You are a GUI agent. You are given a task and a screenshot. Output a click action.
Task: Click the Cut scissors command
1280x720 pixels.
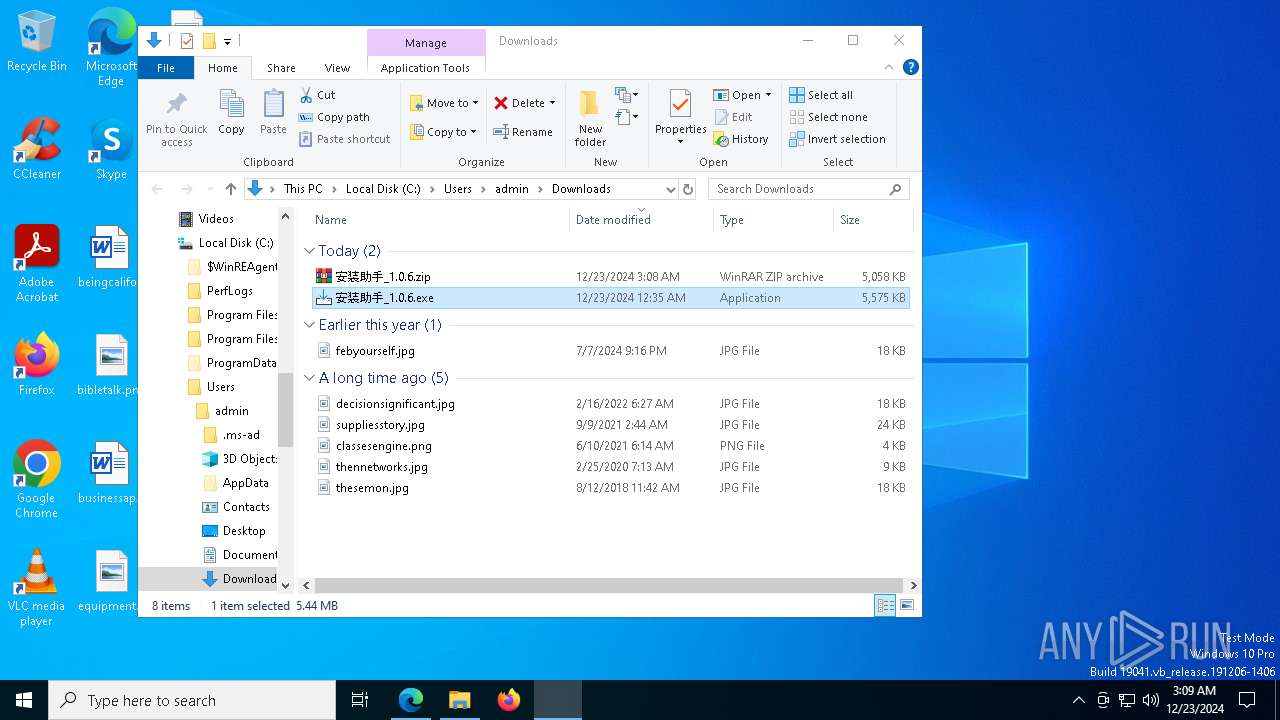318,95
